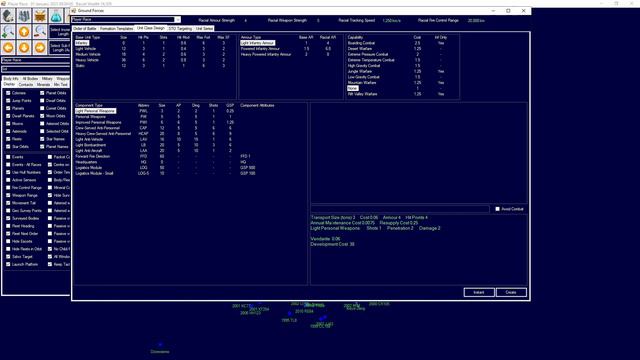Open the Body Info tab in main window

pyautogui.click(x=11, y=78)
